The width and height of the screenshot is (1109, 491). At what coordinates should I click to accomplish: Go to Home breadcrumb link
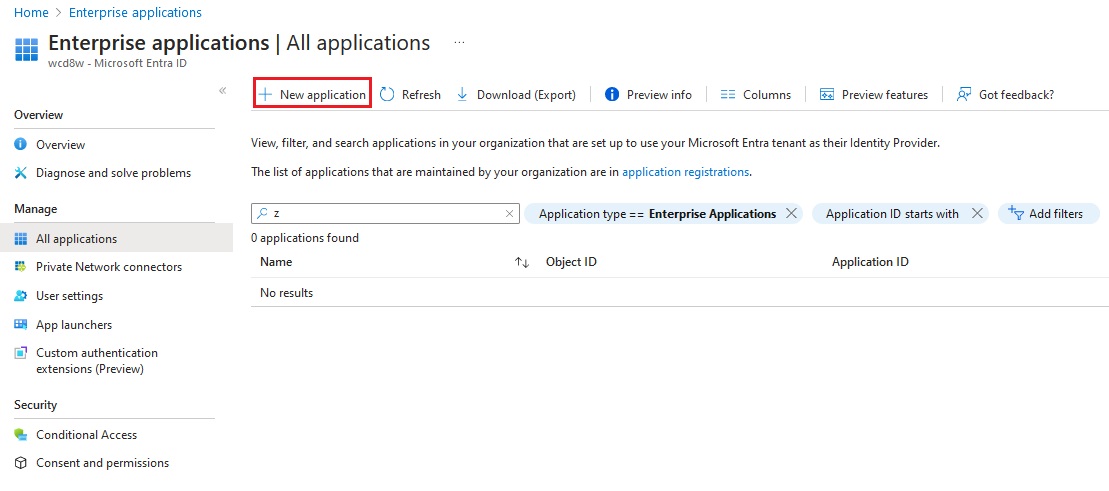31,13
